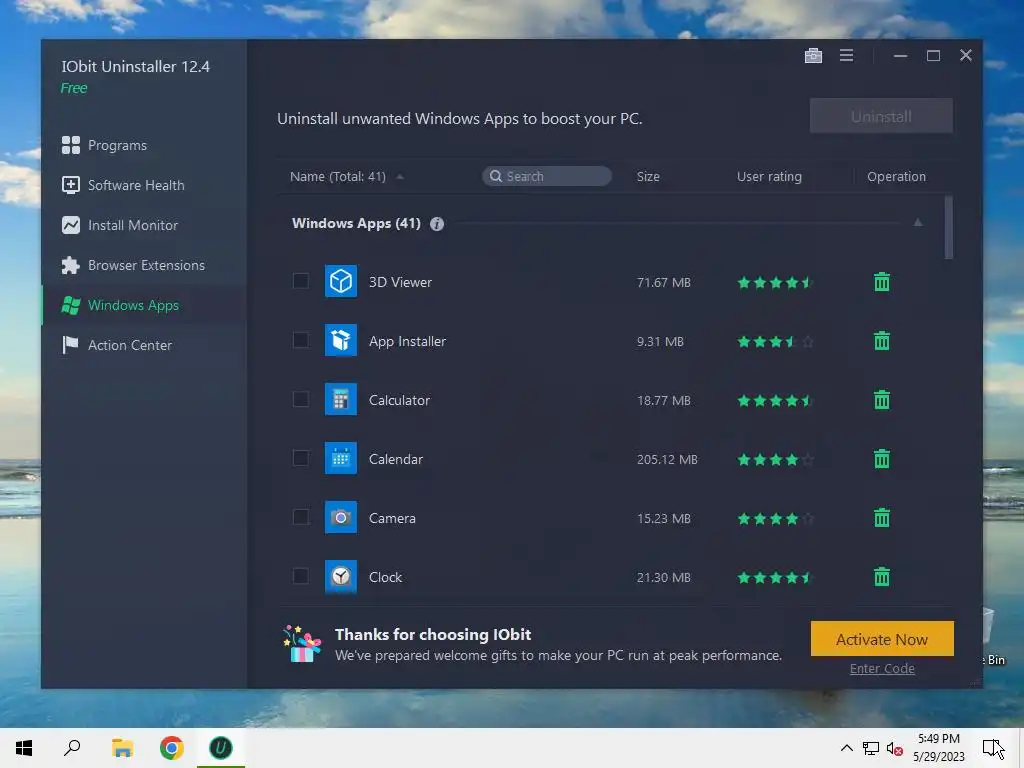Check the Calendar checkbox

(x=300, y=458)
